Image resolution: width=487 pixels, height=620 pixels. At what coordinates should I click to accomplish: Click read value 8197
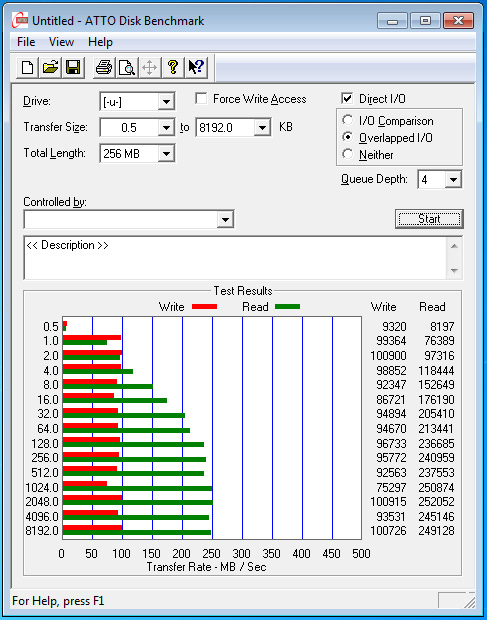pos(442,327)
